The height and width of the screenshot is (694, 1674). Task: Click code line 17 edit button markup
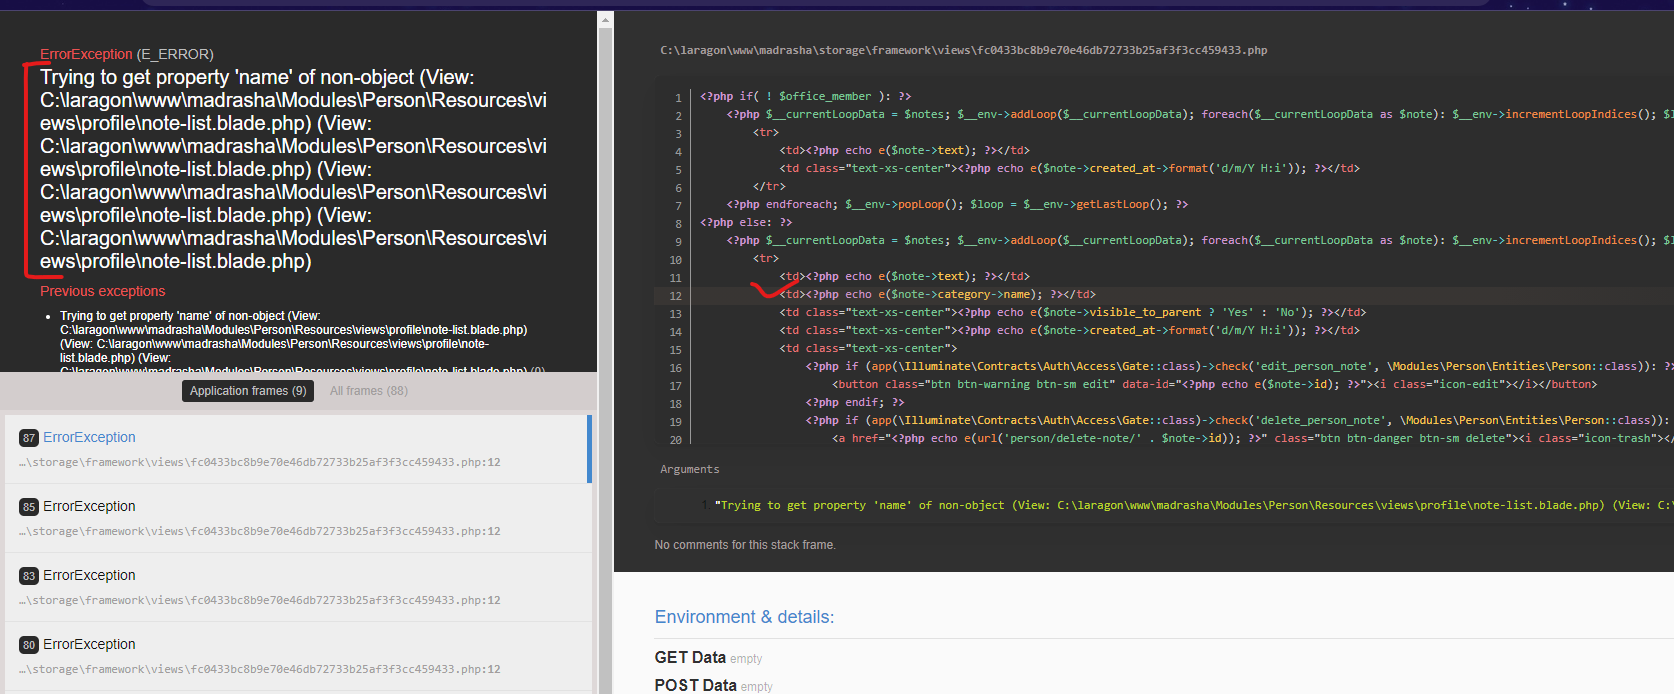[x=1214, y=385]
